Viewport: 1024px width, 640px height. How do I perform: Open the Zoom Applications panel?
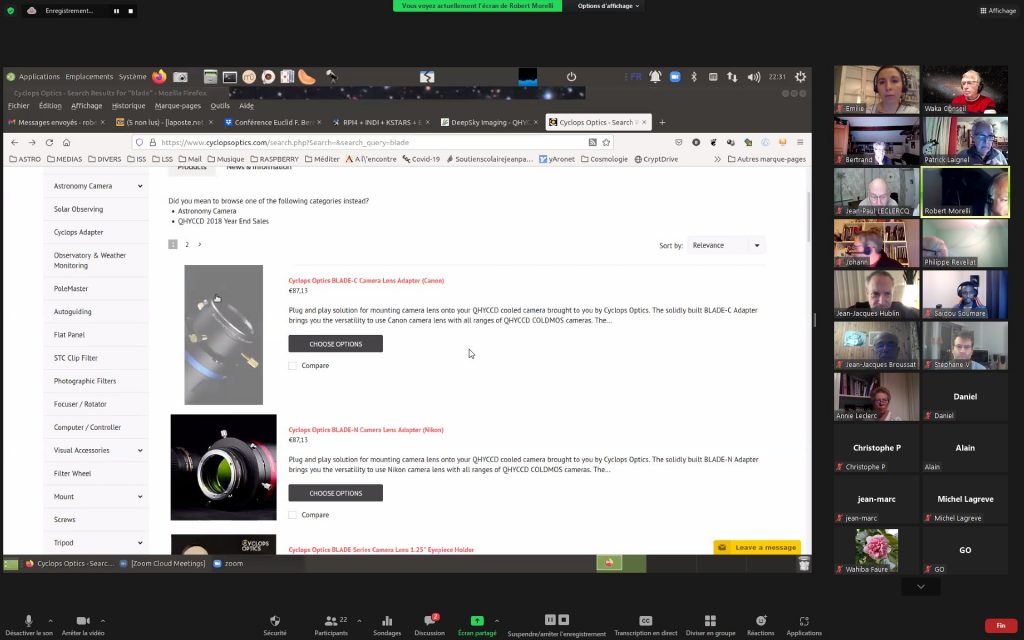(804, 625)
